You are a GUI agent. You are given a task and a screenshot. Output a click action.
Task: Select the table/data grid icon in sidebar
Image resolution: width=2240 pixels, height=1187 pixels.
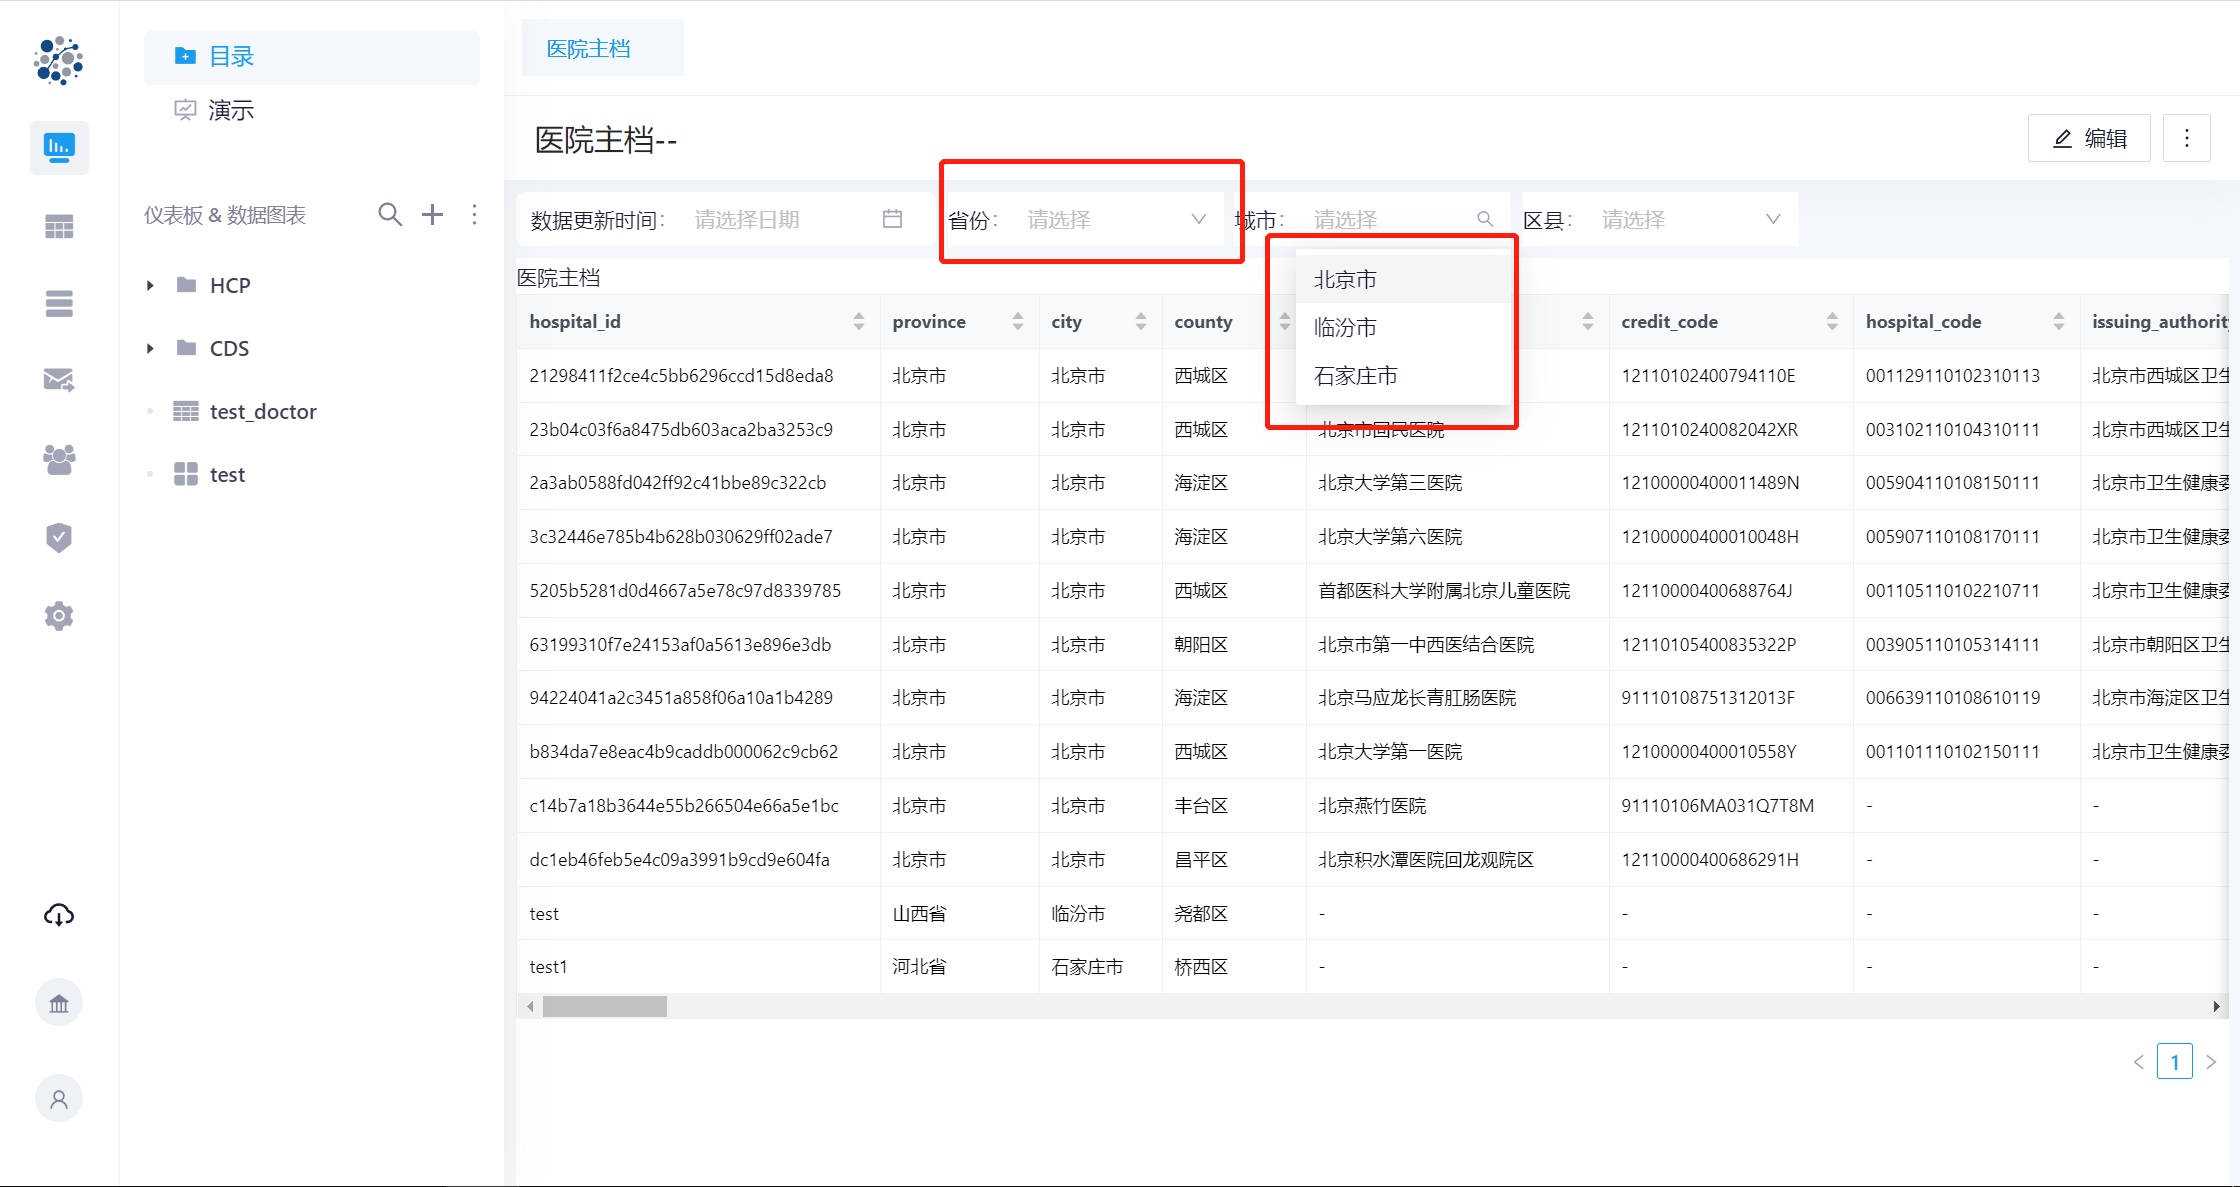(x=59, y=225)
